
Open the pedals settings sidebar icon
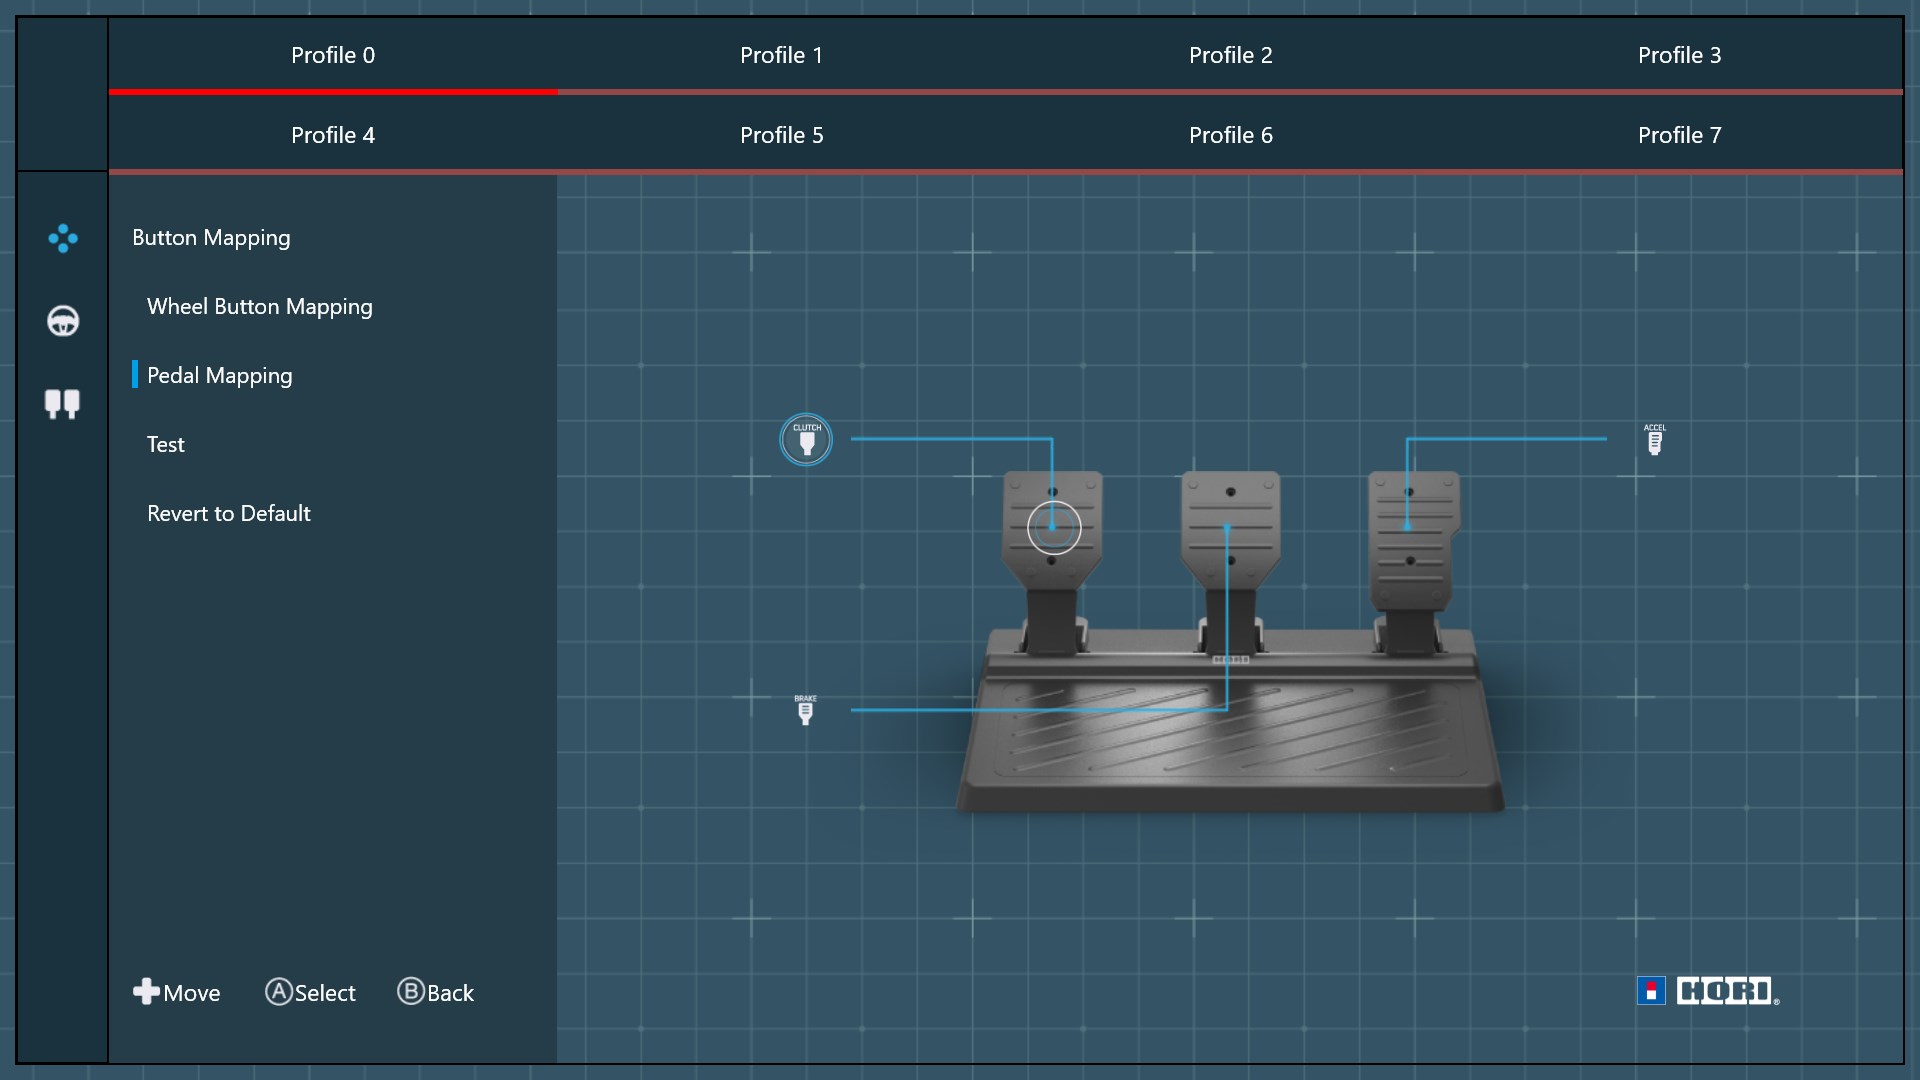coord(62,404)
